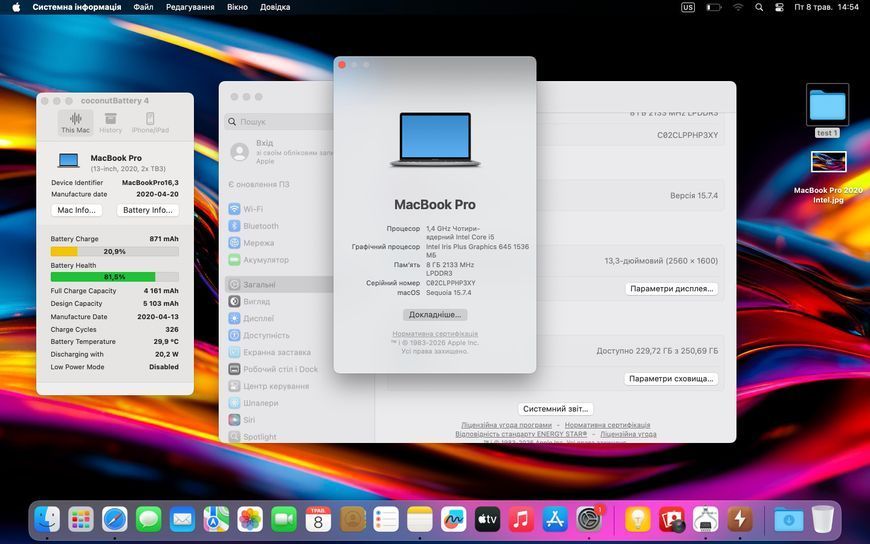The height and width of the screenshot is (544, 870).
Task: Open the Файл menu
Action: (143, 7)
